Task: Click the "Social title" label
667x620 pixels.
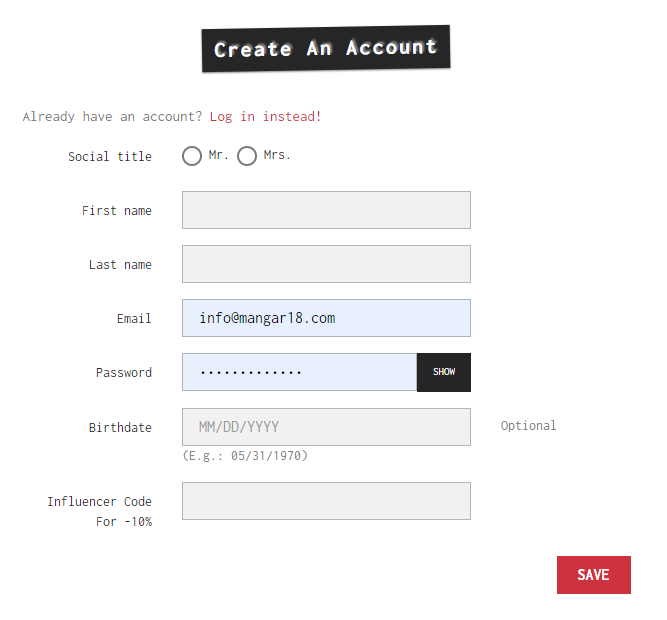Action: (x=110, y=156)
